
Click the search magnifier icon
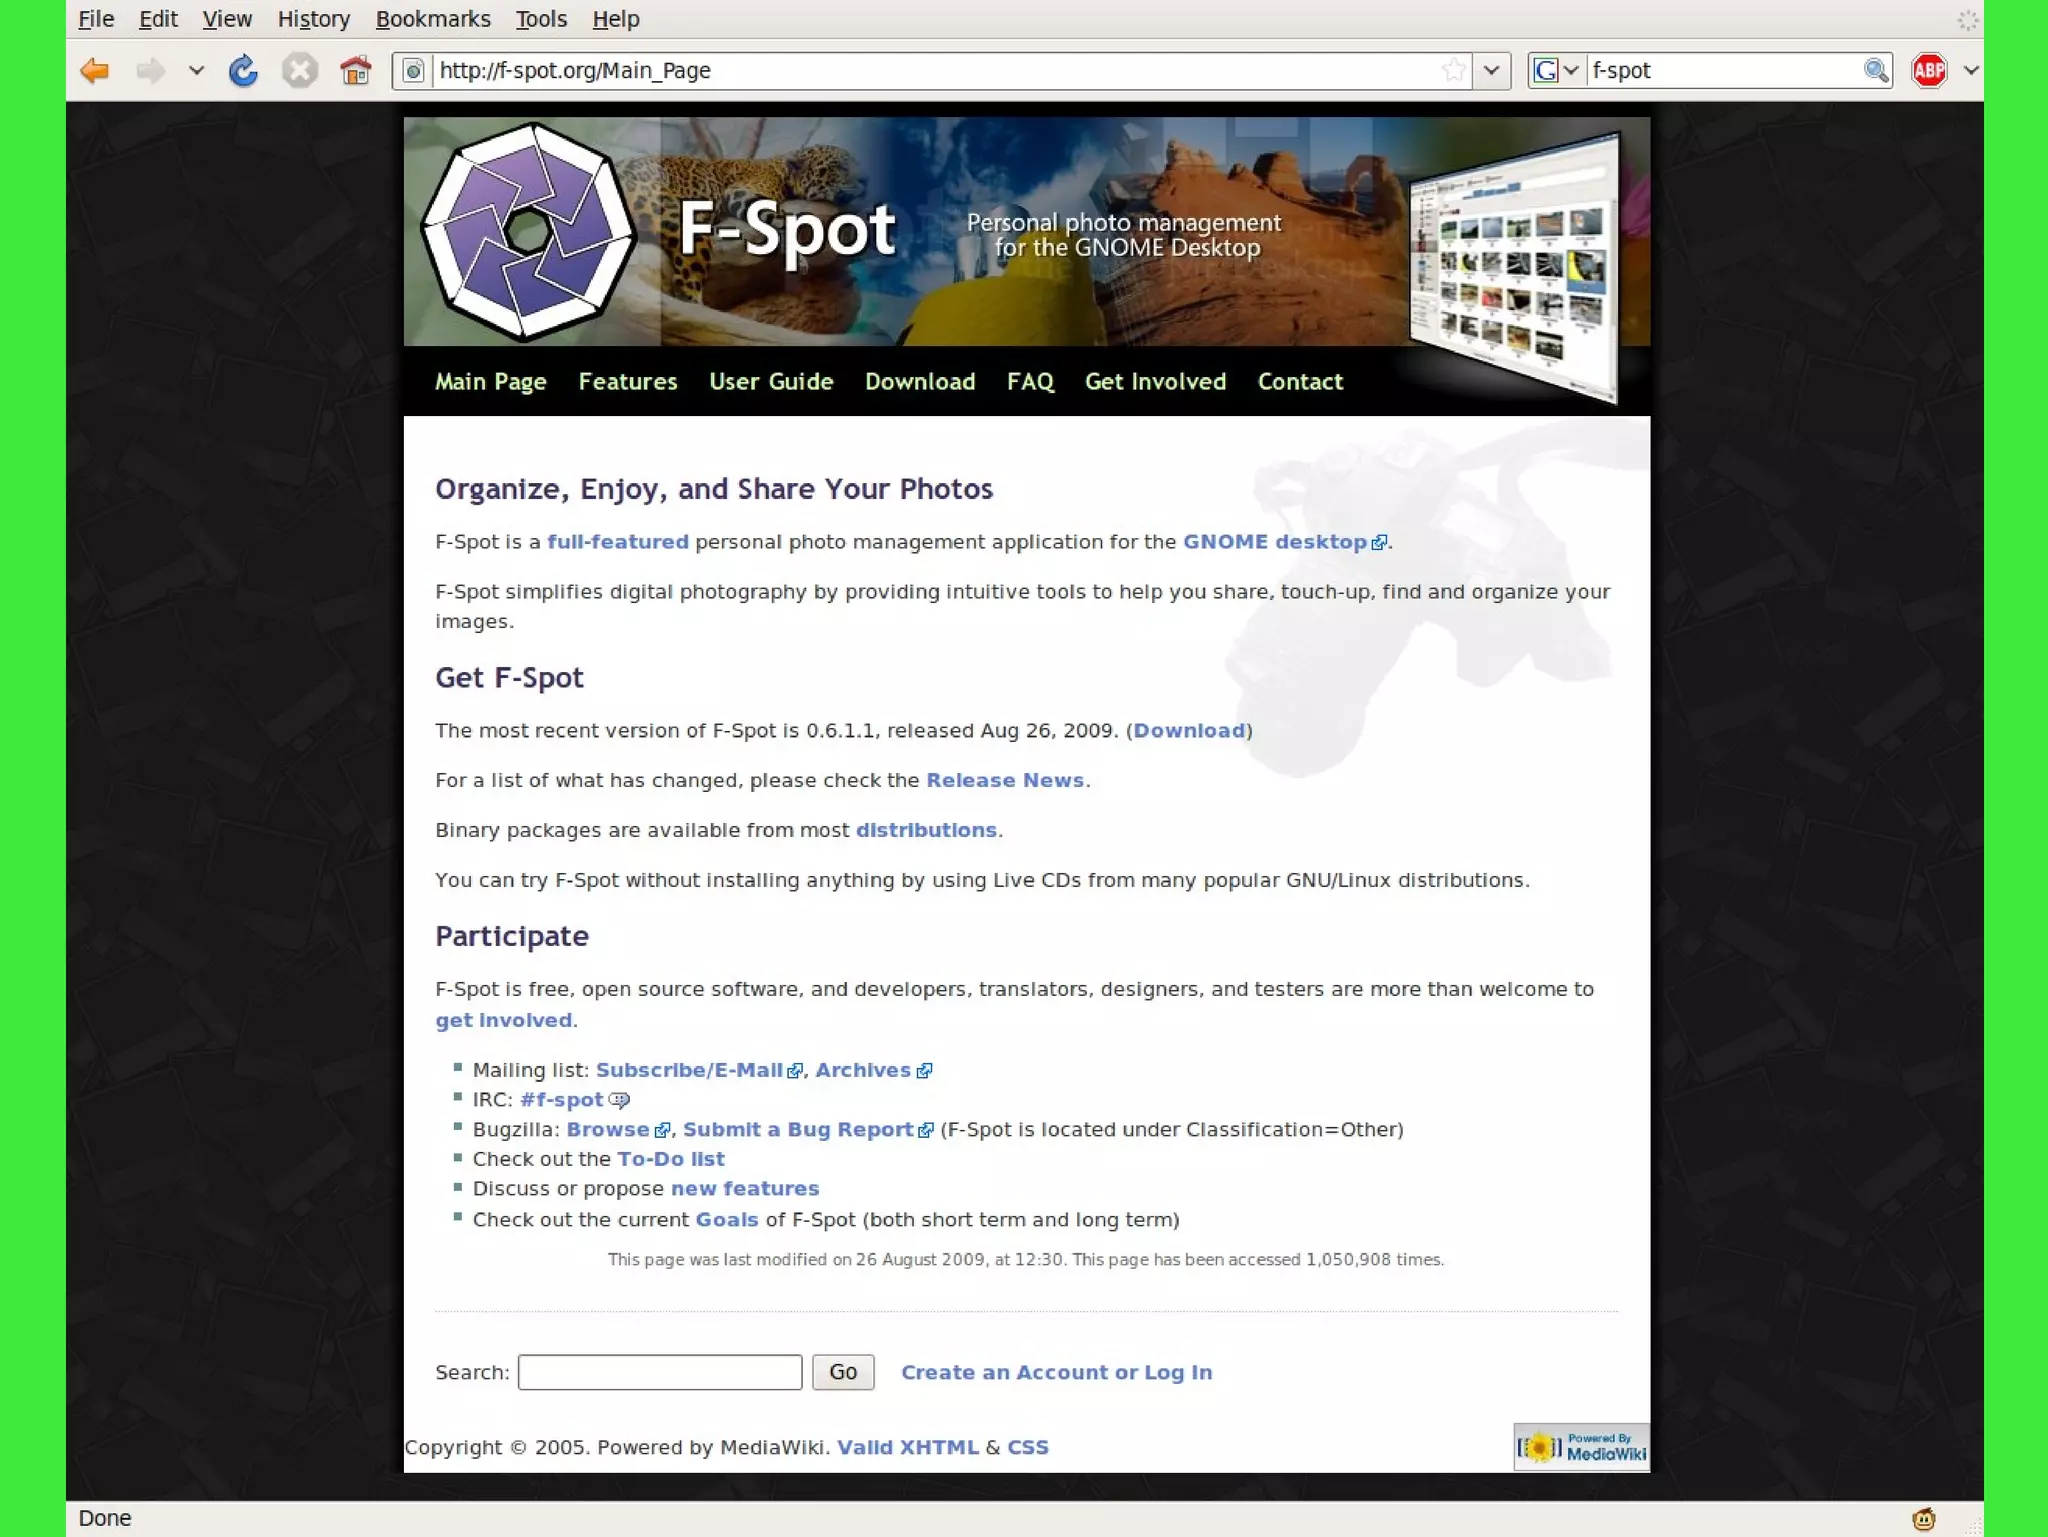tap(1875, 70)
